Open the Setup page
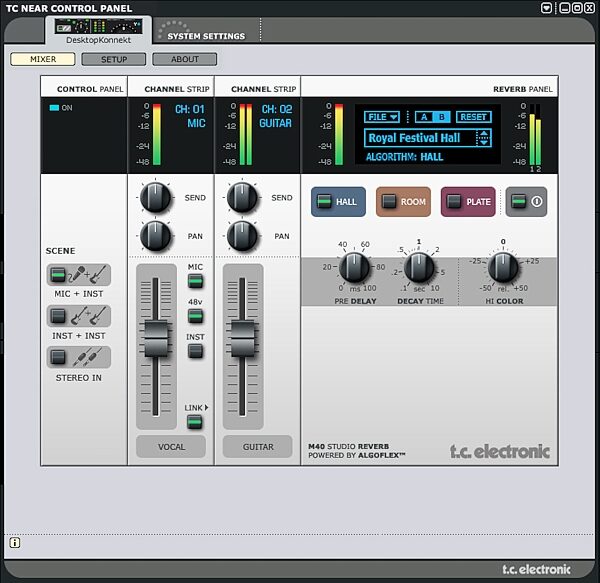This screenshot has height=583, width=600. pyautogui.click(x=114, y=59)
